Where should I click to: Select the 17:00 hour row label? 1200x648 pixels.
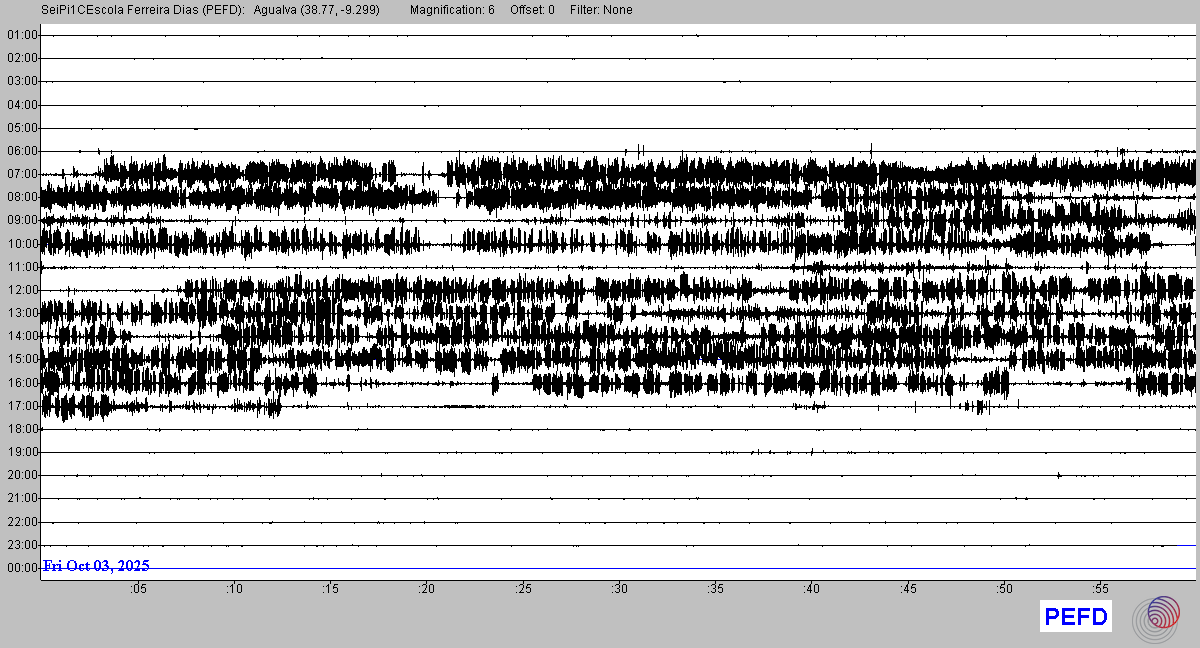pos(22,406)
